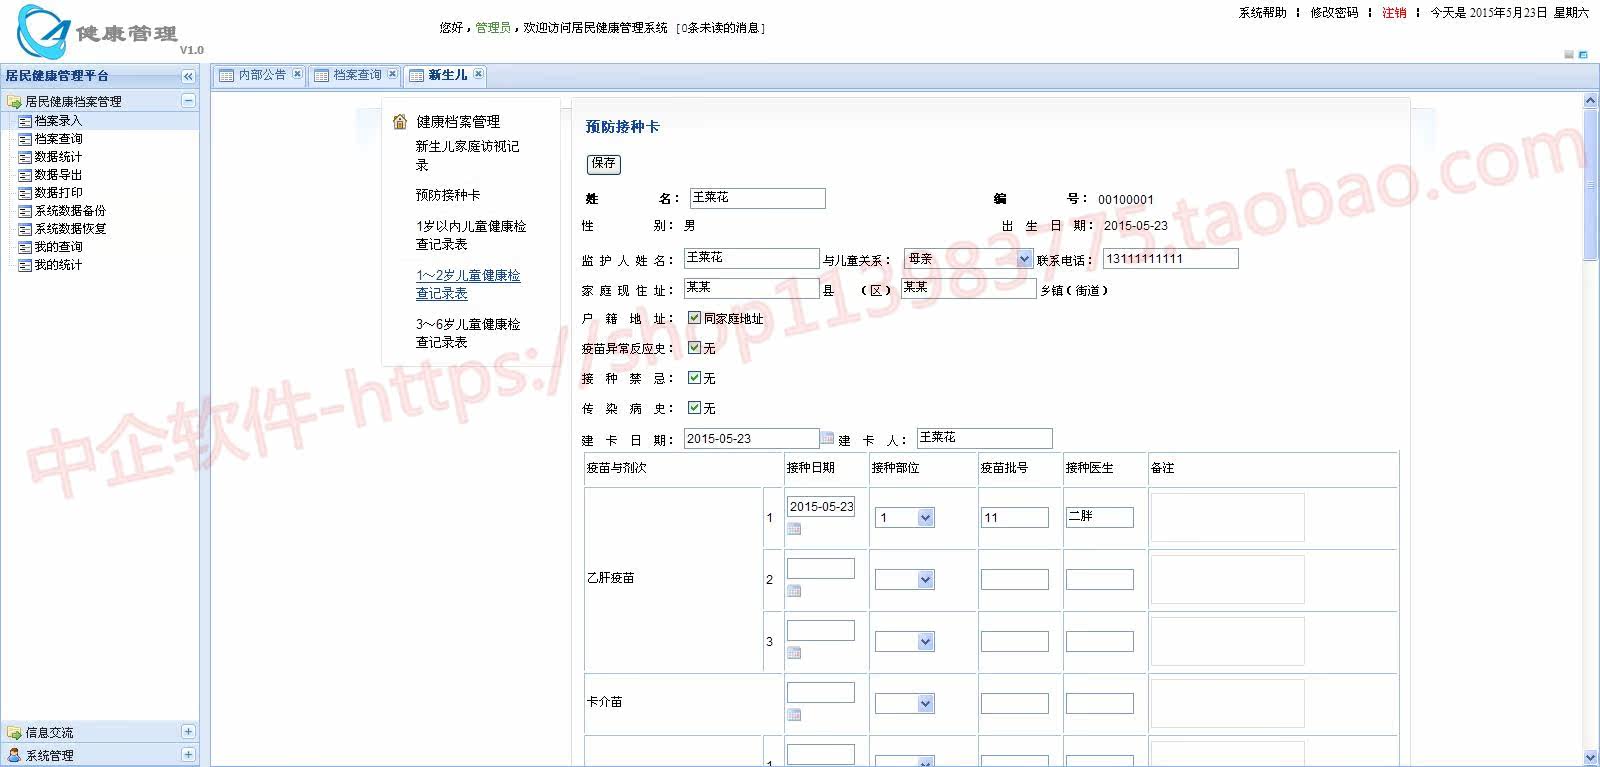Image resolution: width=1600 pixels, height=767 pixels.
Task: Open calendar icon for 乙肝疫苗 dose 1
Action: click(794, 529)
